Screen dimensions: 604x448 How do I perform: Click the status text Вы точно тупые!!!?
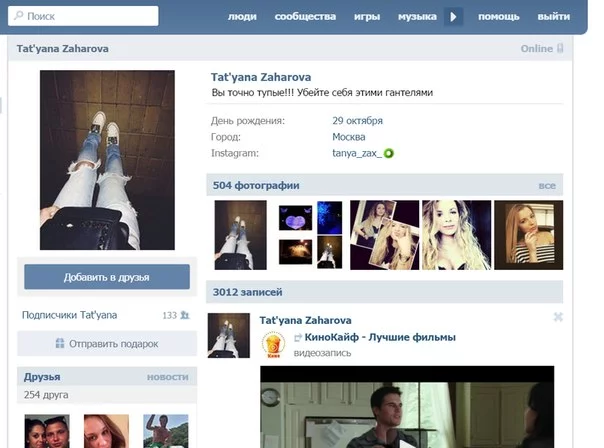coord(322,92)
